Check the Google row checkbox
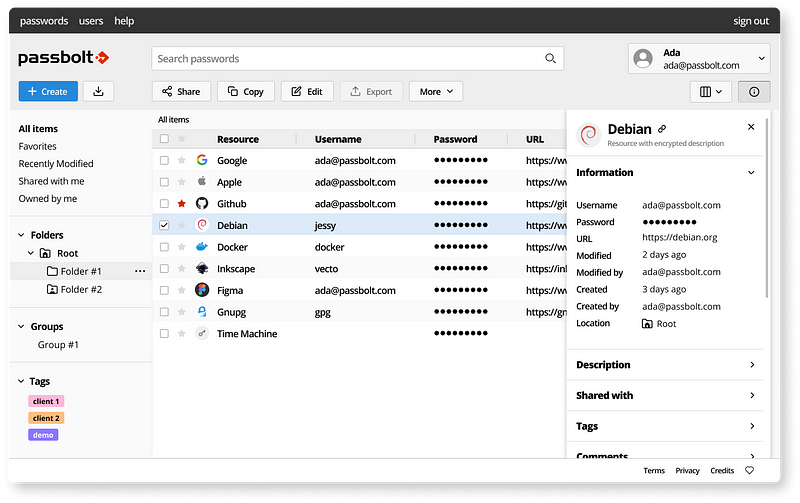Screen dimensions: 800x503 point(164,160)
